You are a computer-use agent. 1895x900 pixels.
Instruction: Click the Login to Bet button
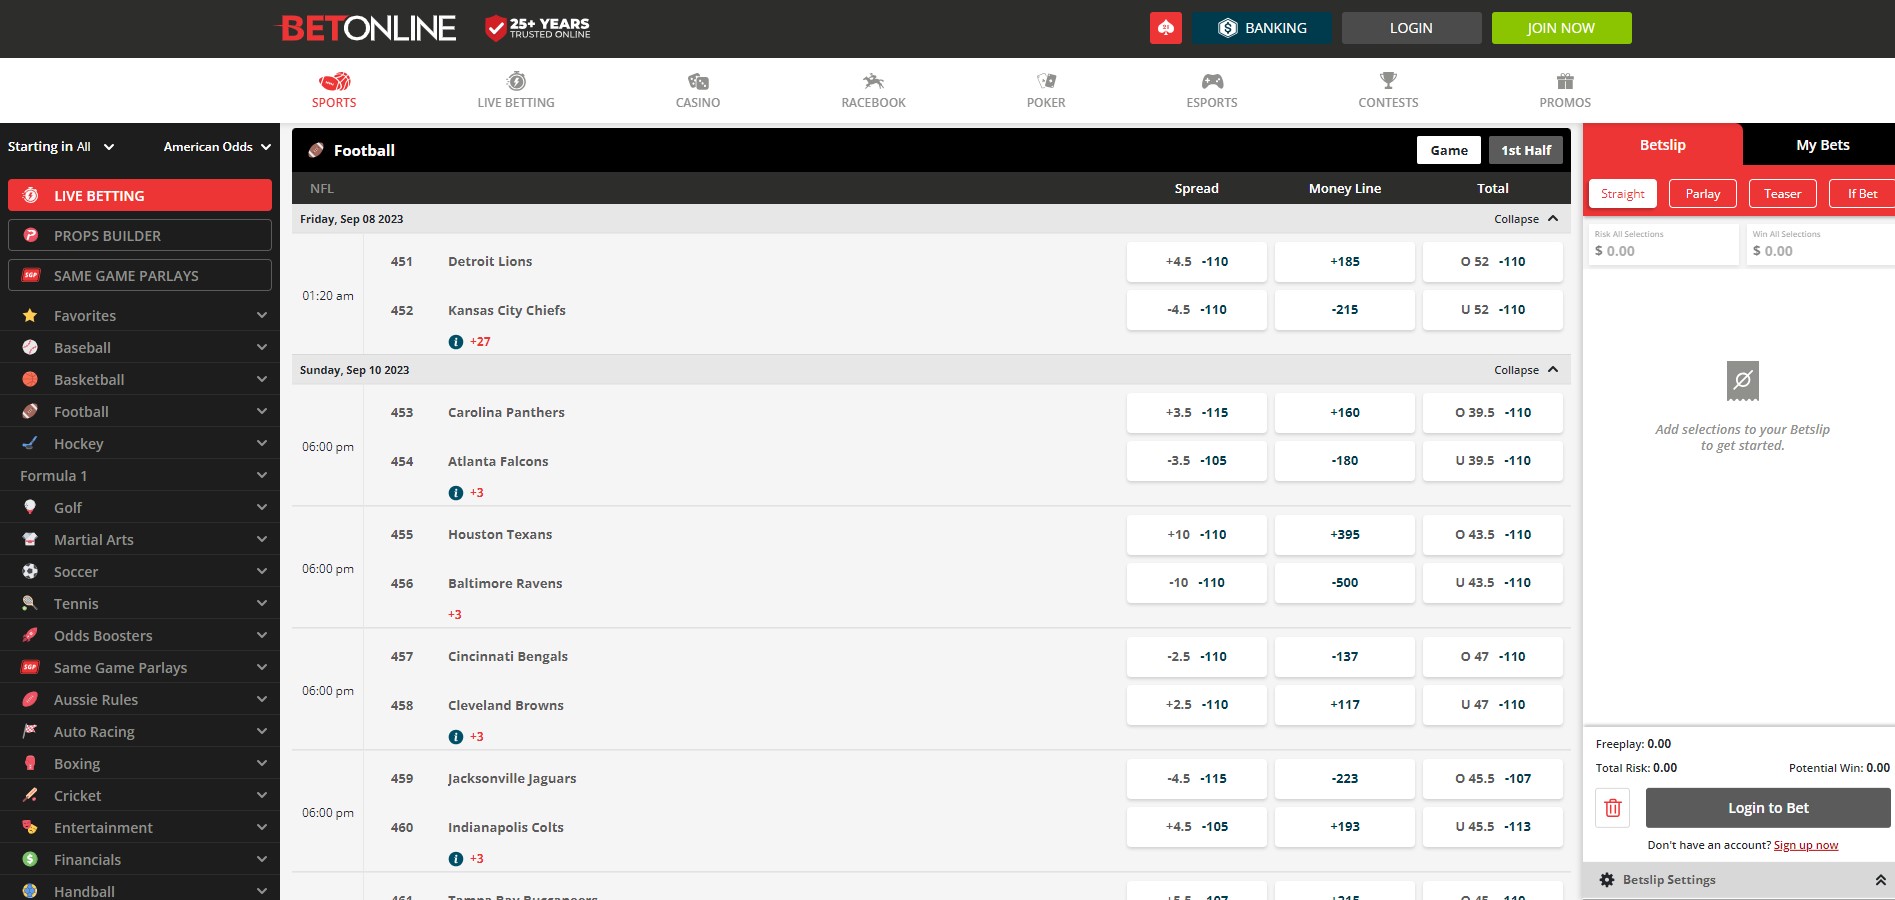point(1768,808)
